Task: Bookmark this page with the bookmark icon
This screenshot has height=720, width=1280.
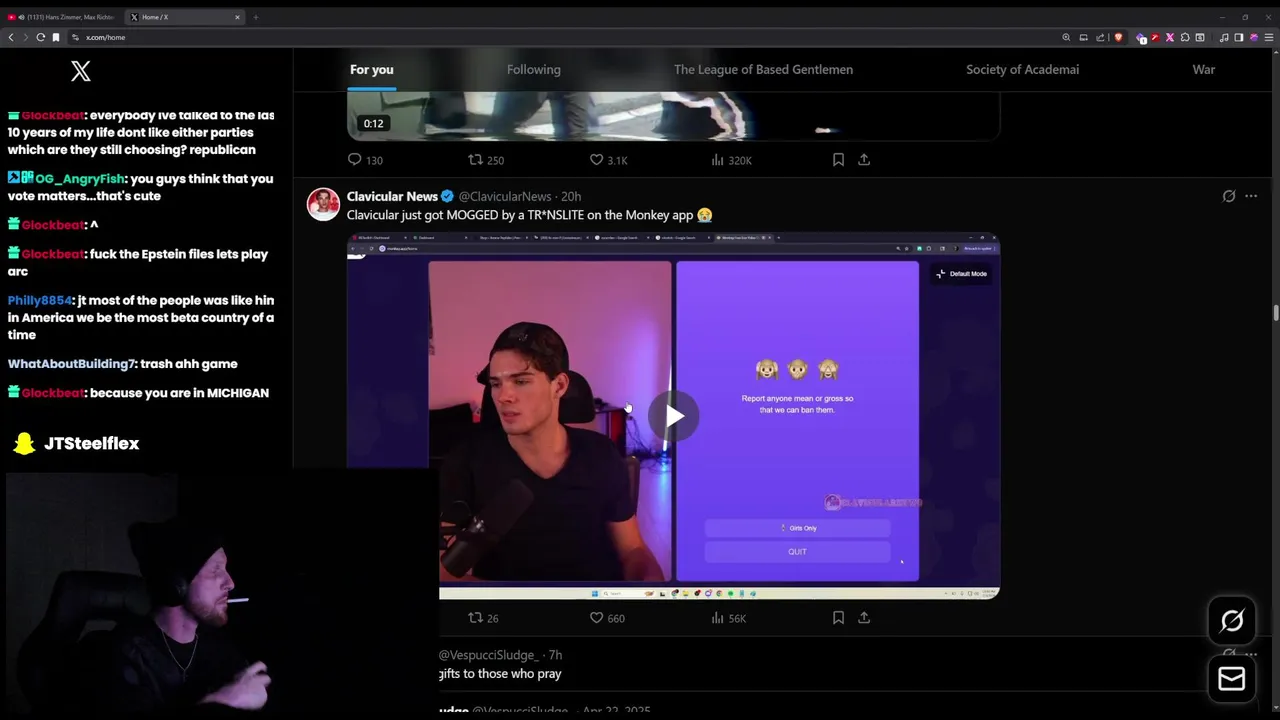Action: pos(56,37)
